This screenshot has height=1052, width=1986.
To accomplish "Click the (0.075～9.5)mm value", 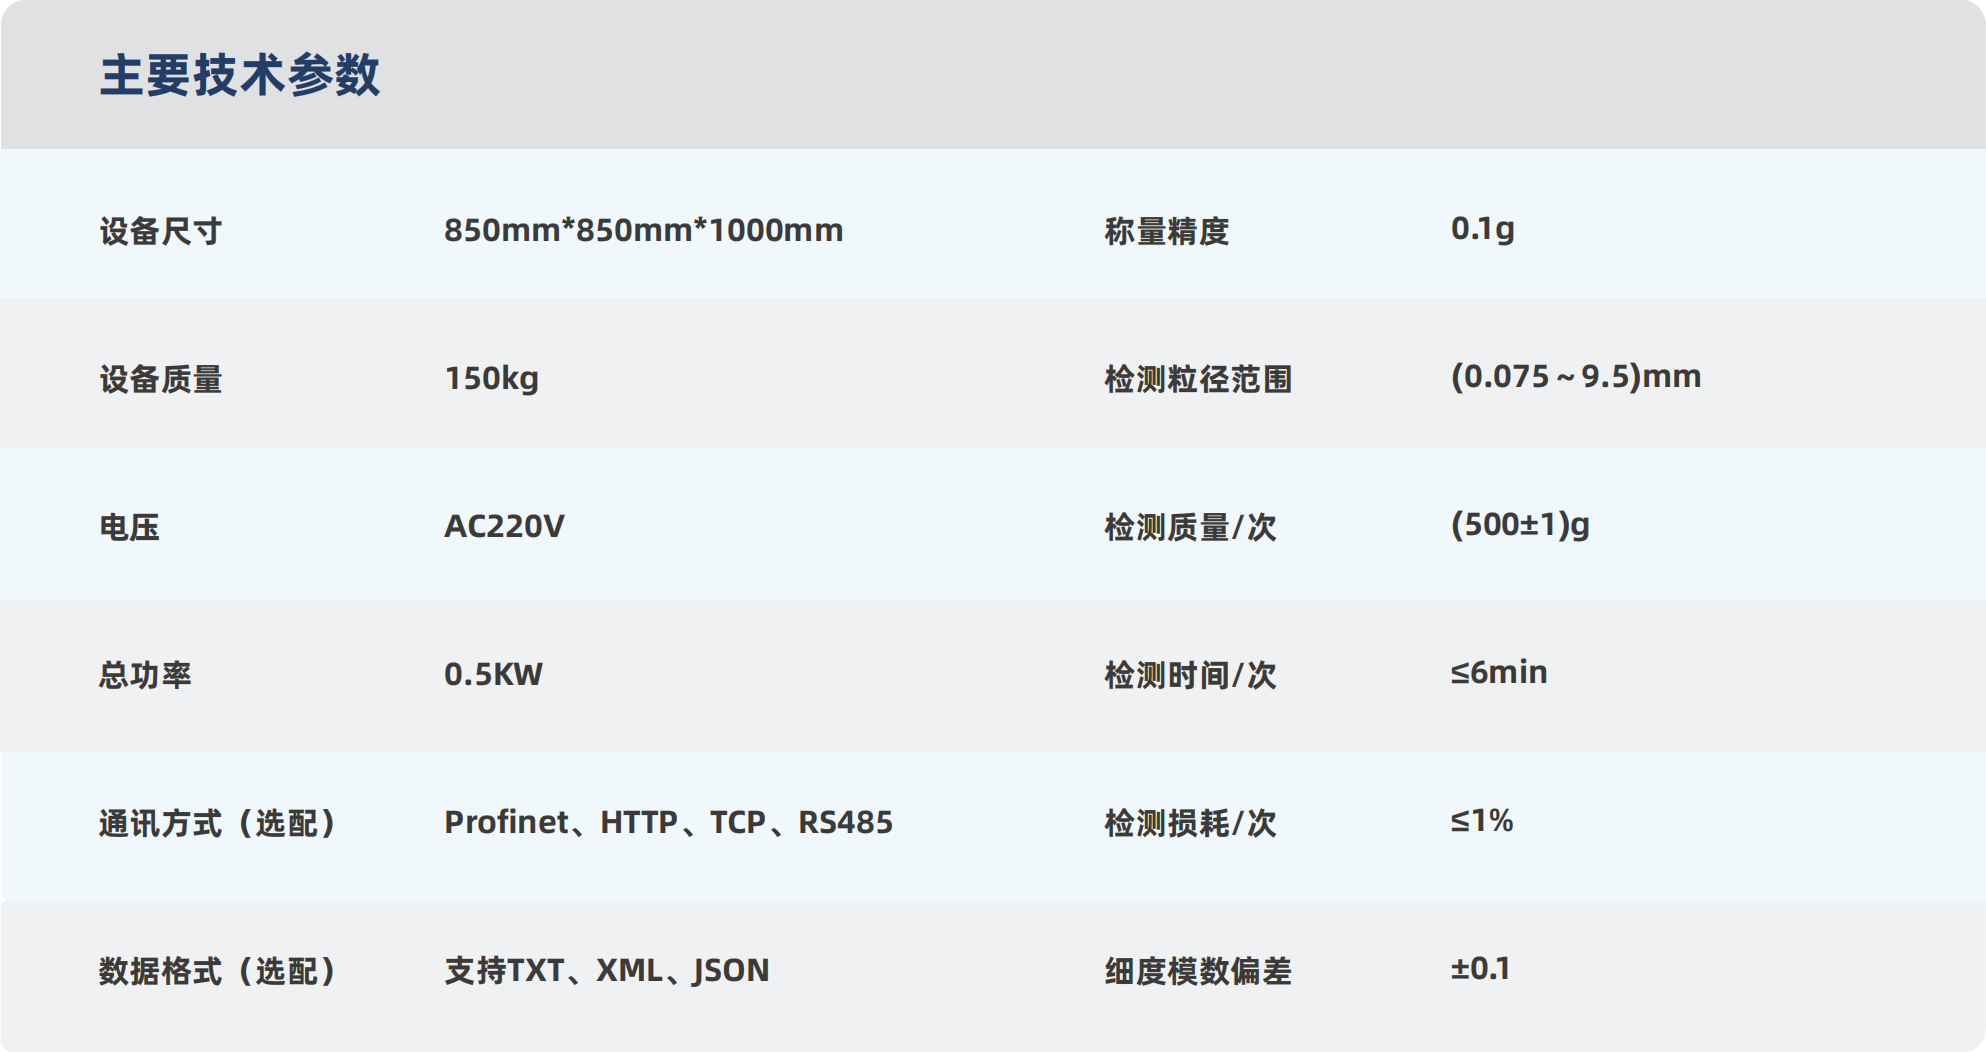I will pyautogui.click(x=1576, y=377).
